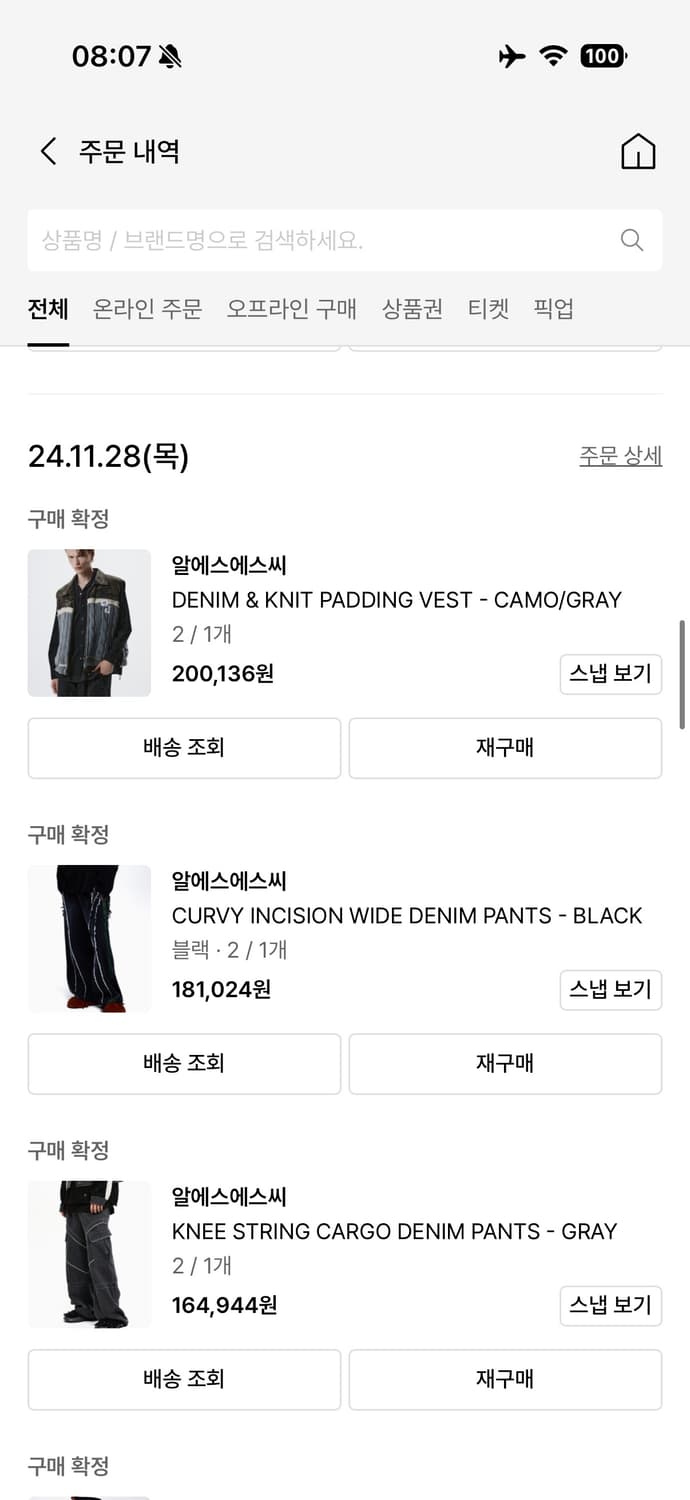Tap the battery indicator showing 100
This screenshot has height=1500, width=690.
tap(601, 56)
